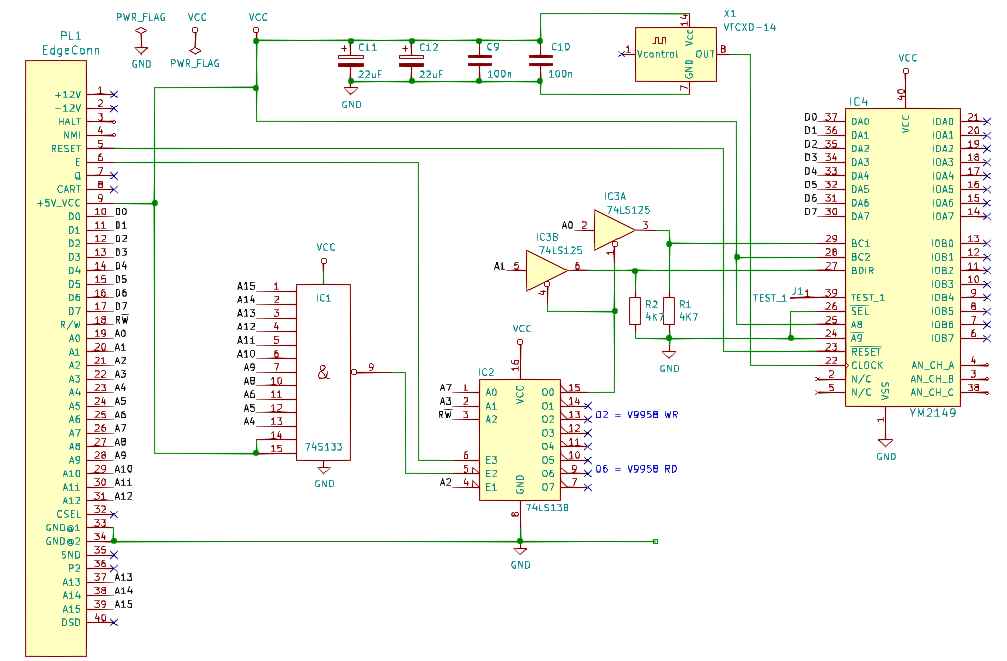1007x661 pixels.
Task: Click the no-connect X on Vcontrol pin
Action: pyautogui.click(x=621, y=54)
